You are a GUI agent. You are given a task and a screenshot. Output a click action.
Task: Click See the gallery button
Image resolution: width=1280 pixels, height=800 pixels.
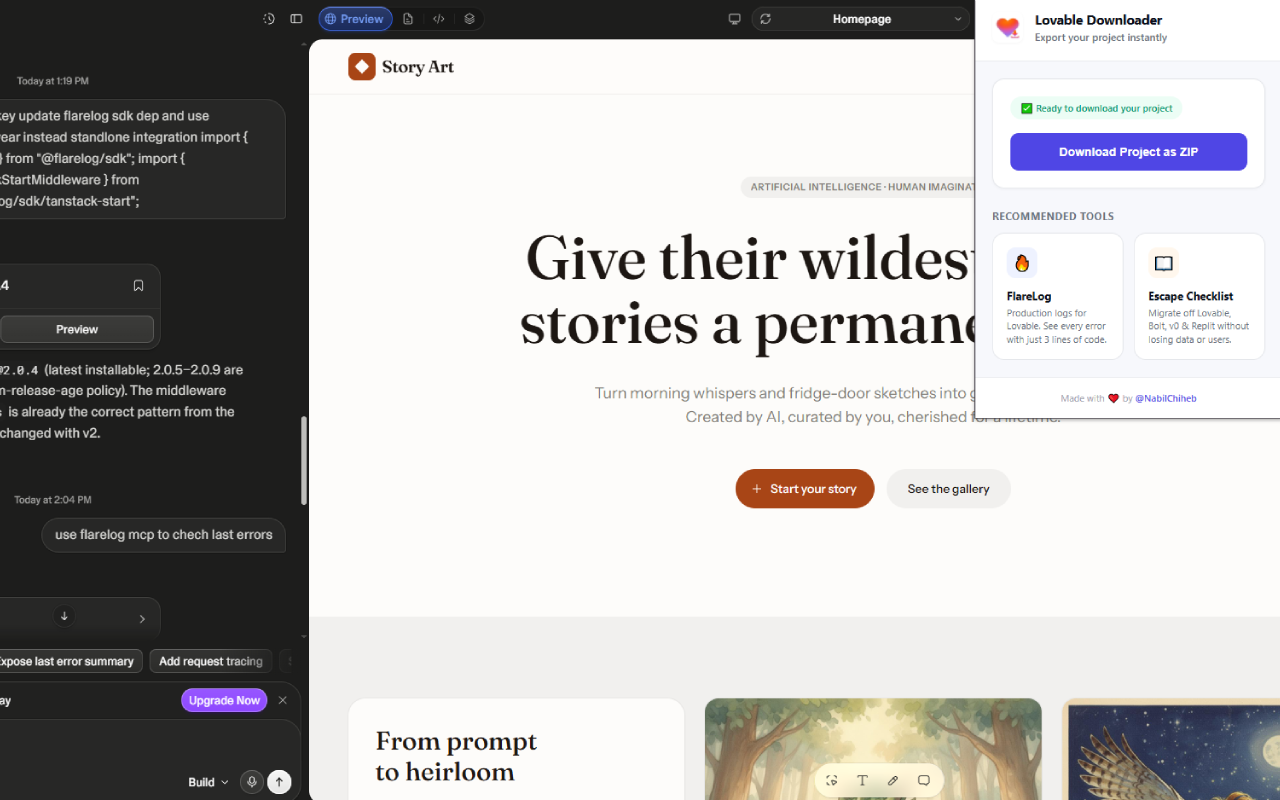(948, 489)
